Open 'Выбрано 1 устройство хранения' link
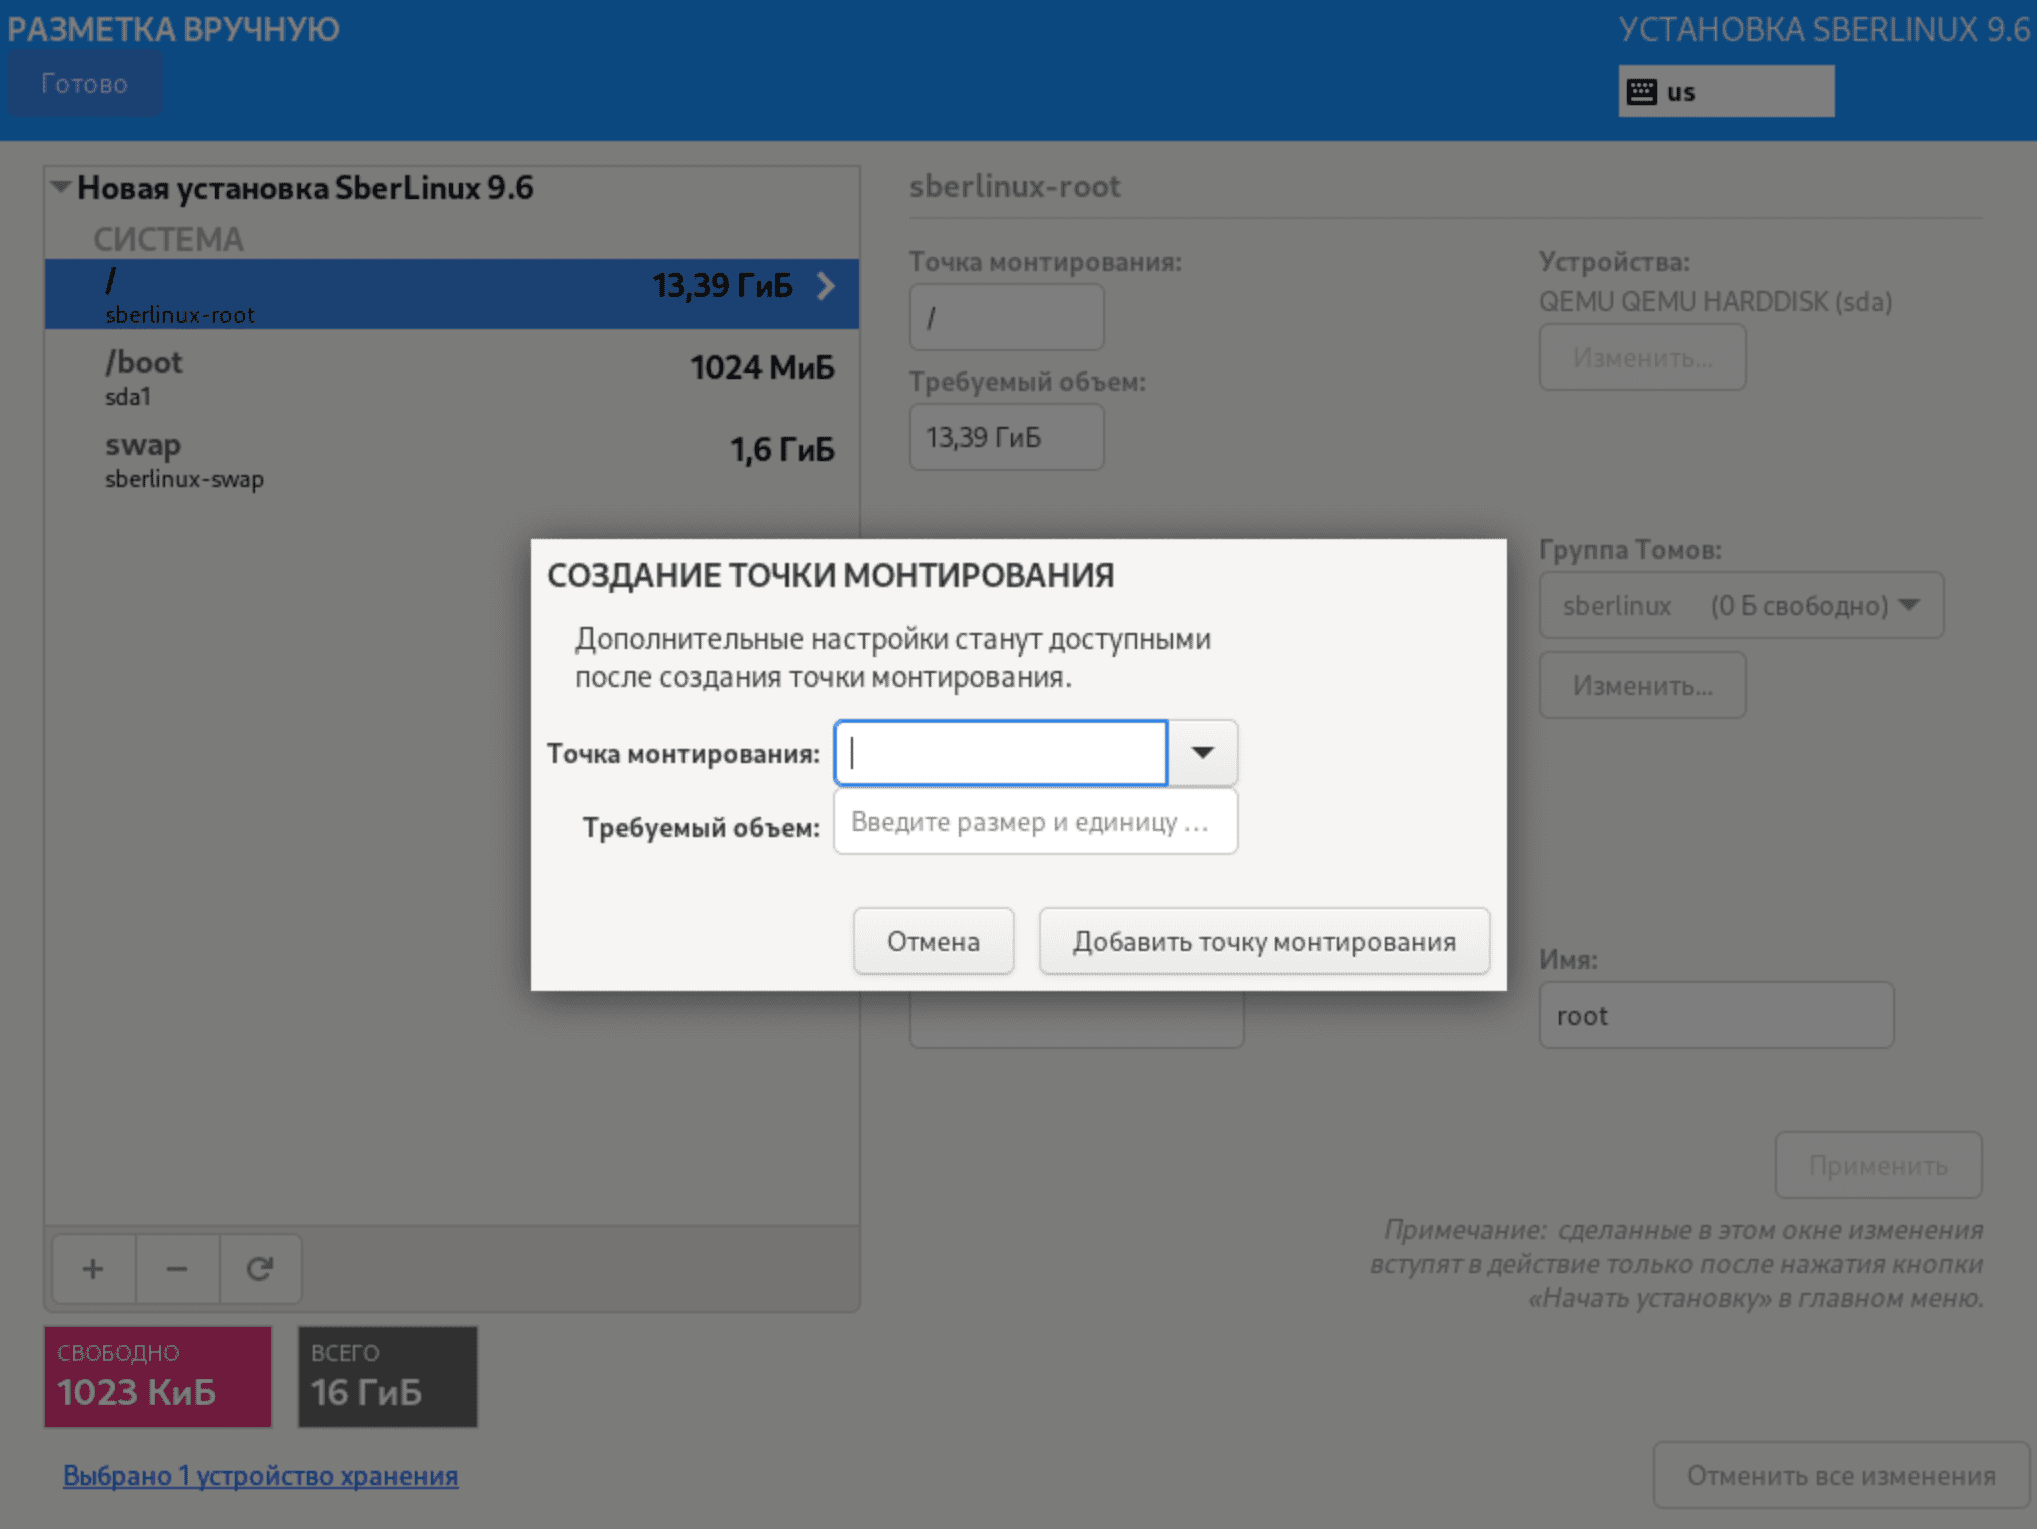Viewport: 2037px width, 1529px height. tap(260, 1475)
